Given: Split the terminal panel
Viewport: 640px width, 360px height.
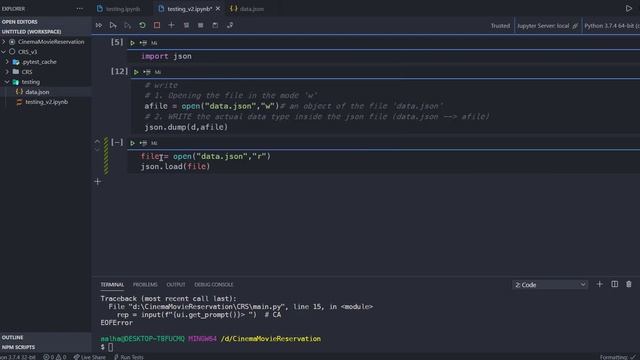Looking at the screenshot, I should point(614,284).
